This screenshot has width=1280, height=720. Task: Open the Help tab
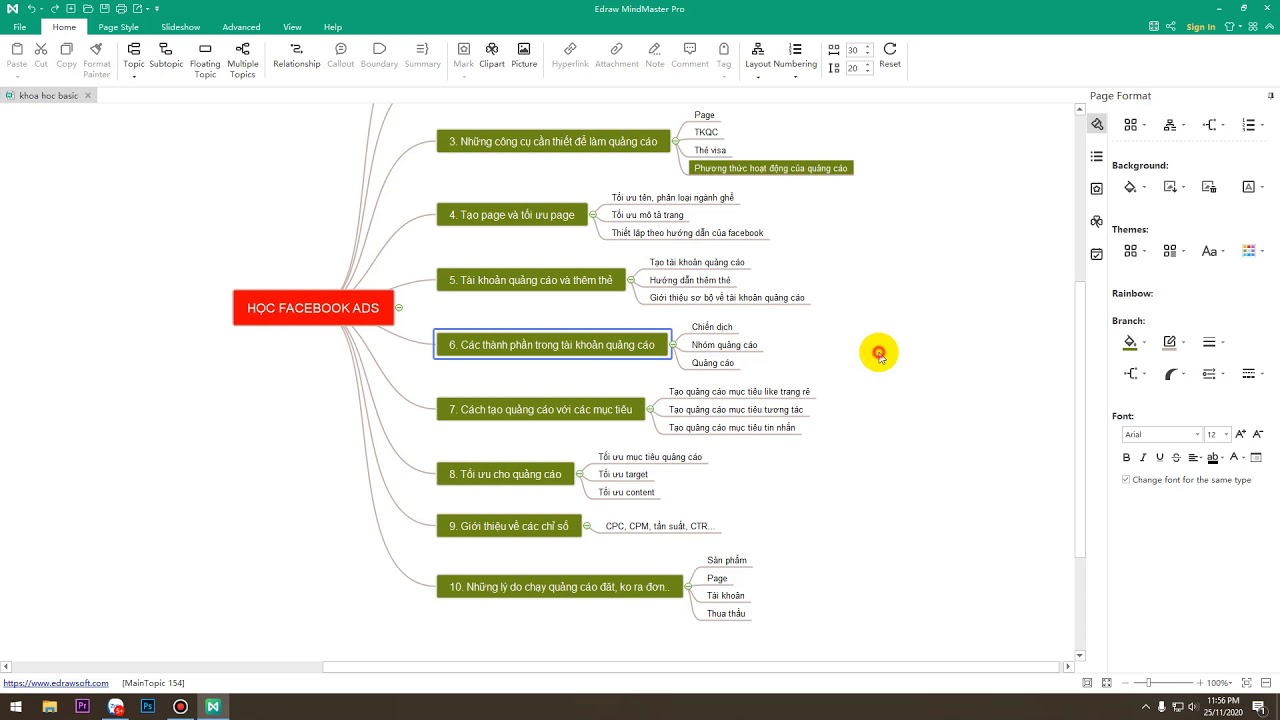[333, 27]
